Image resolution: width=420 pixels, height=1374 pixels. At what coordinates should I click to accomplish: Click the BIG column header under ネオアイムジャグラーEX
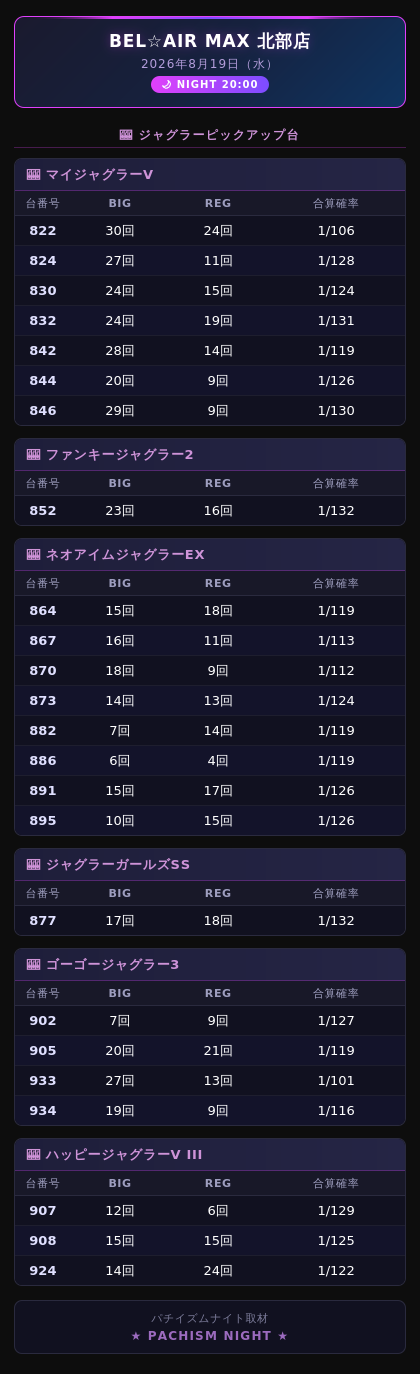coord(120,583)
